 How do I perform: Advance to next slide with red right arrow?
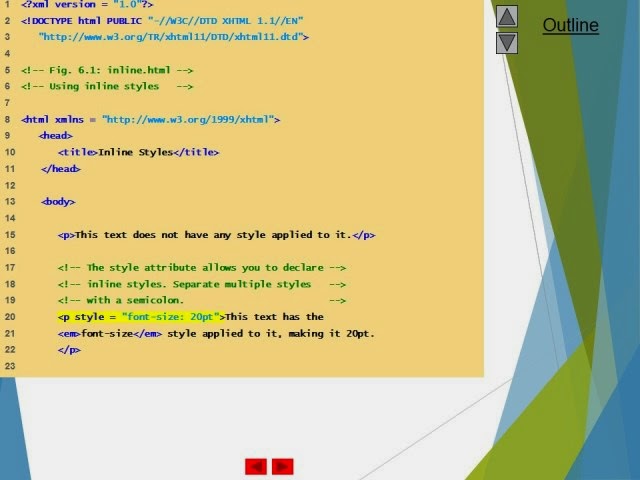[x=282, y=467]
